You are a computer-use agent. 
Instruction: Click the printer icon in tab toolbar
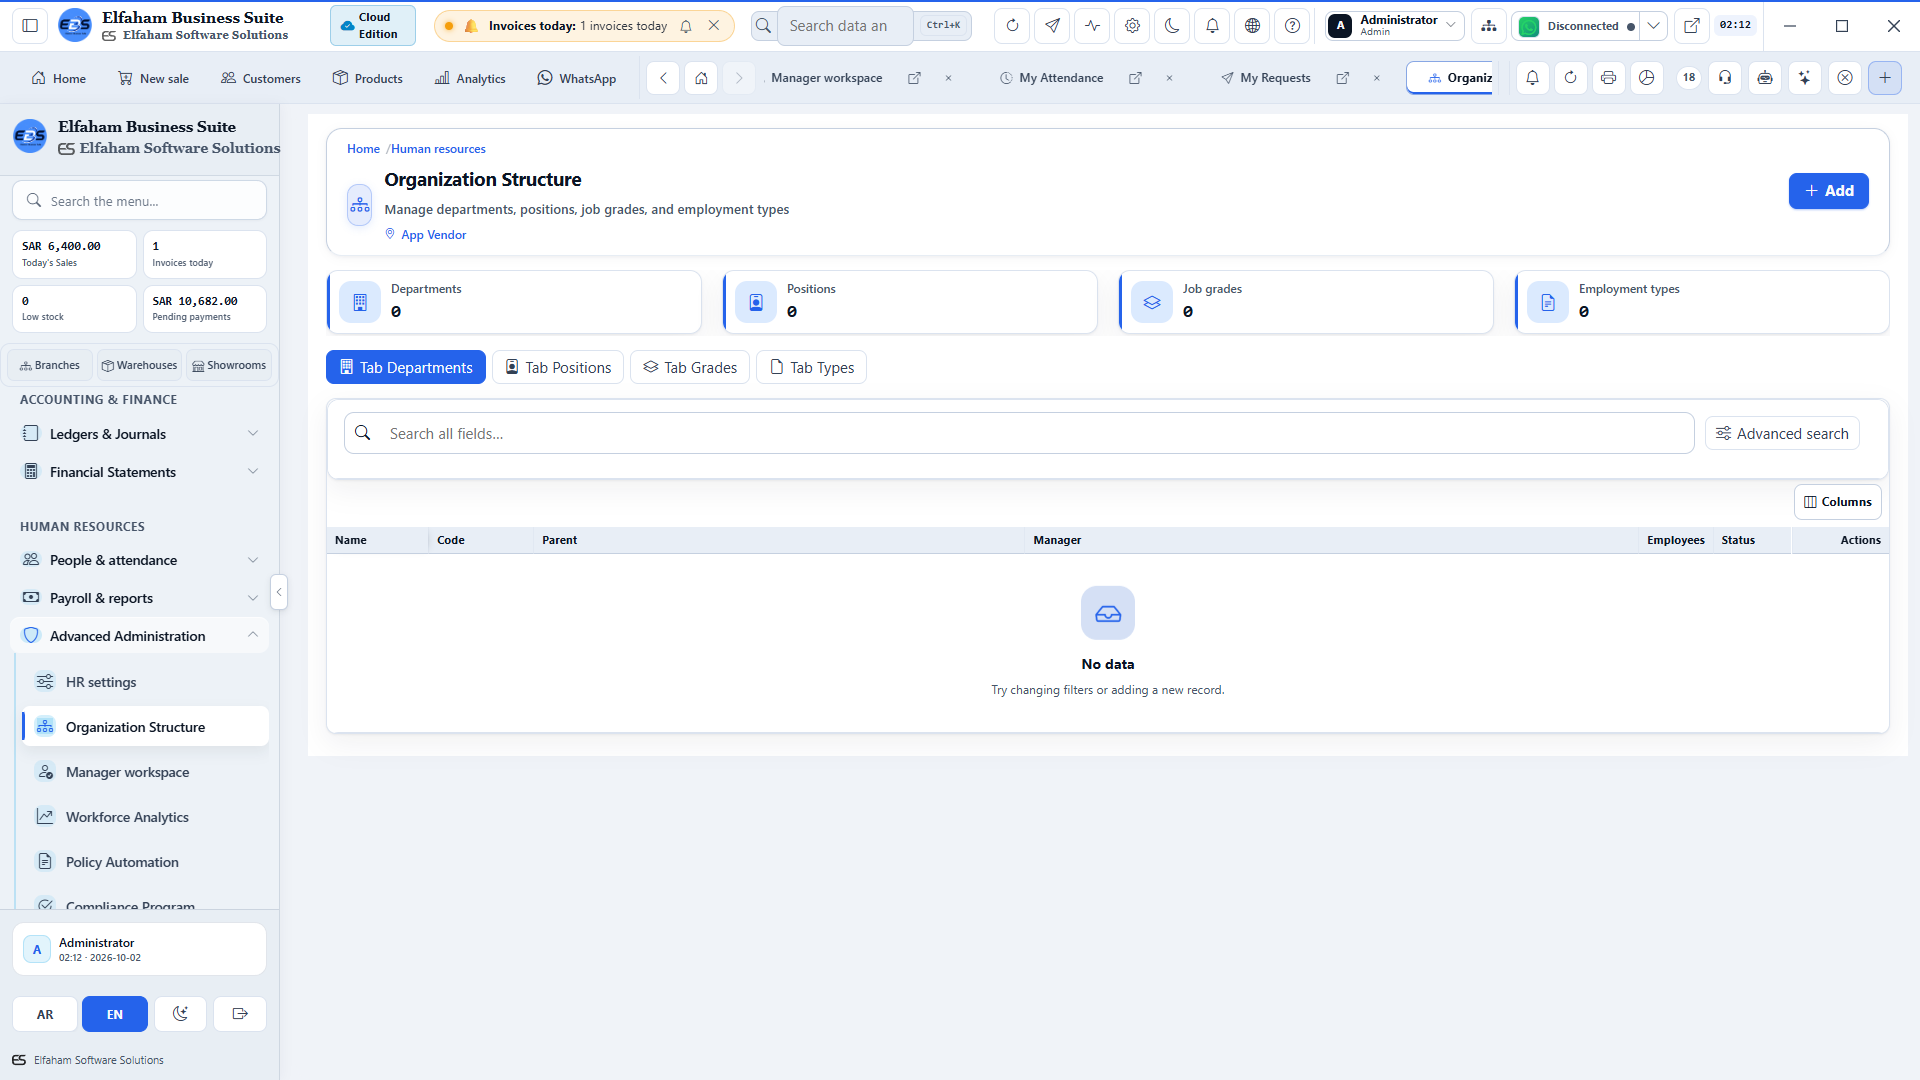tap(1608, 78)
